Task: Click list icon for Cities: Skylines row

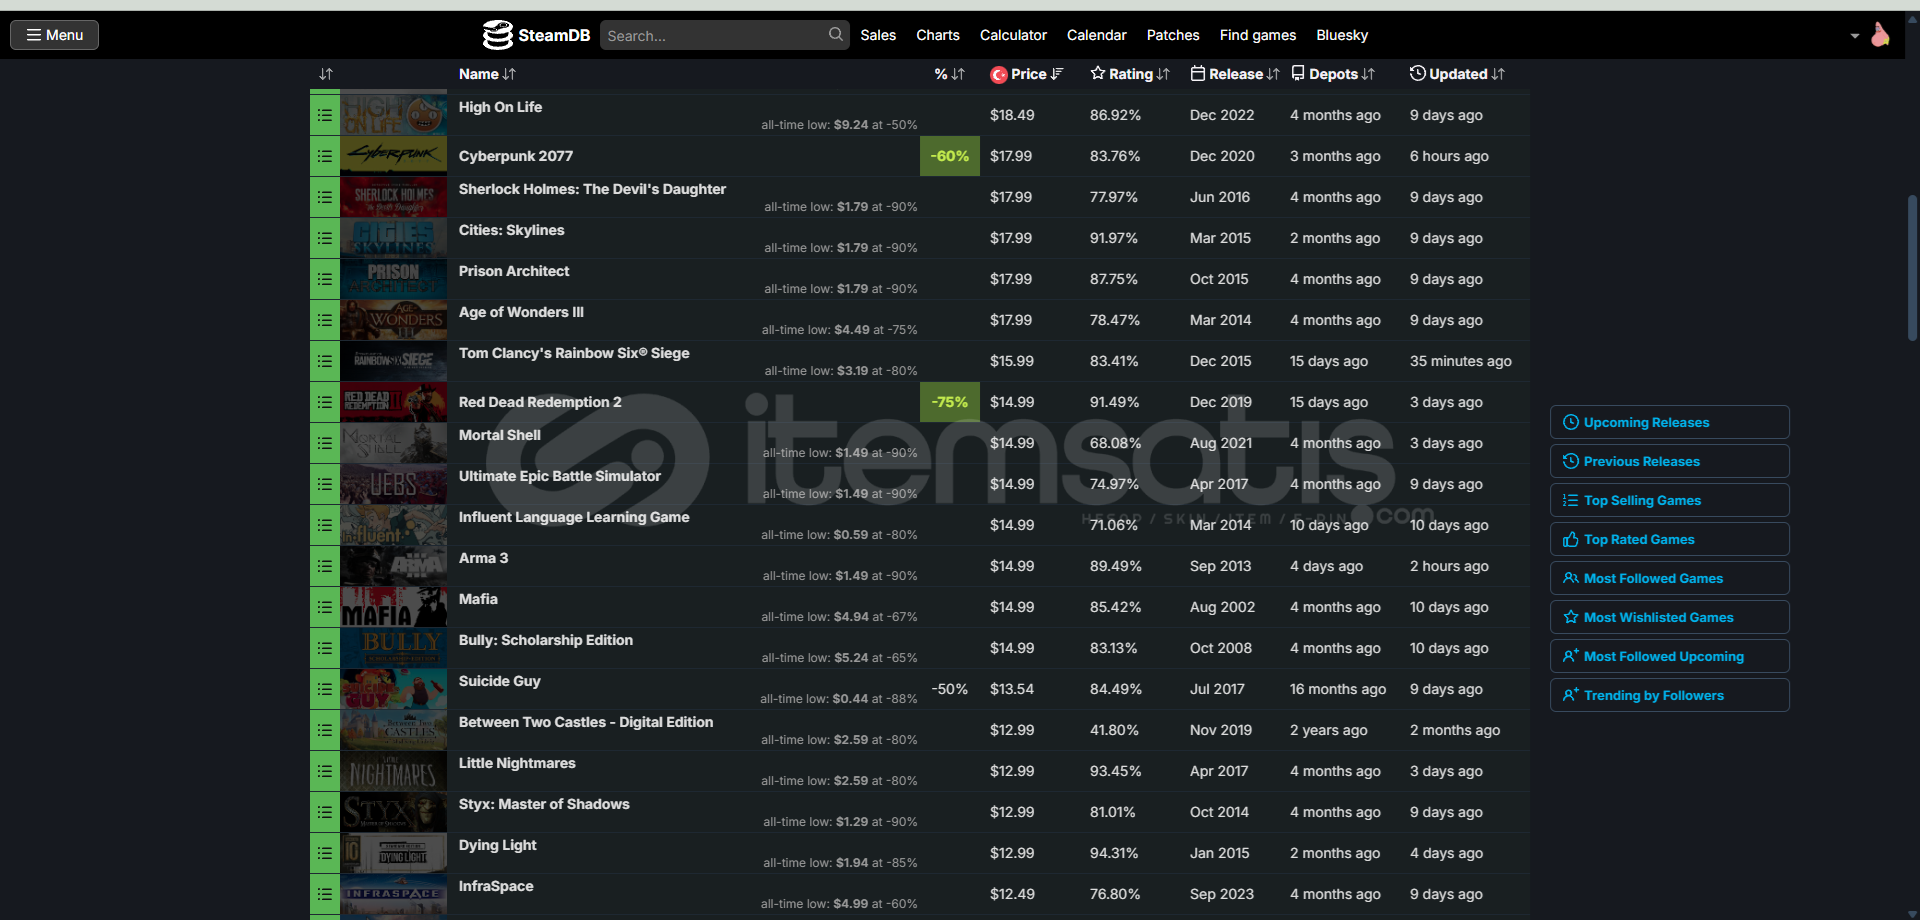Action: (x=325, y=238)
